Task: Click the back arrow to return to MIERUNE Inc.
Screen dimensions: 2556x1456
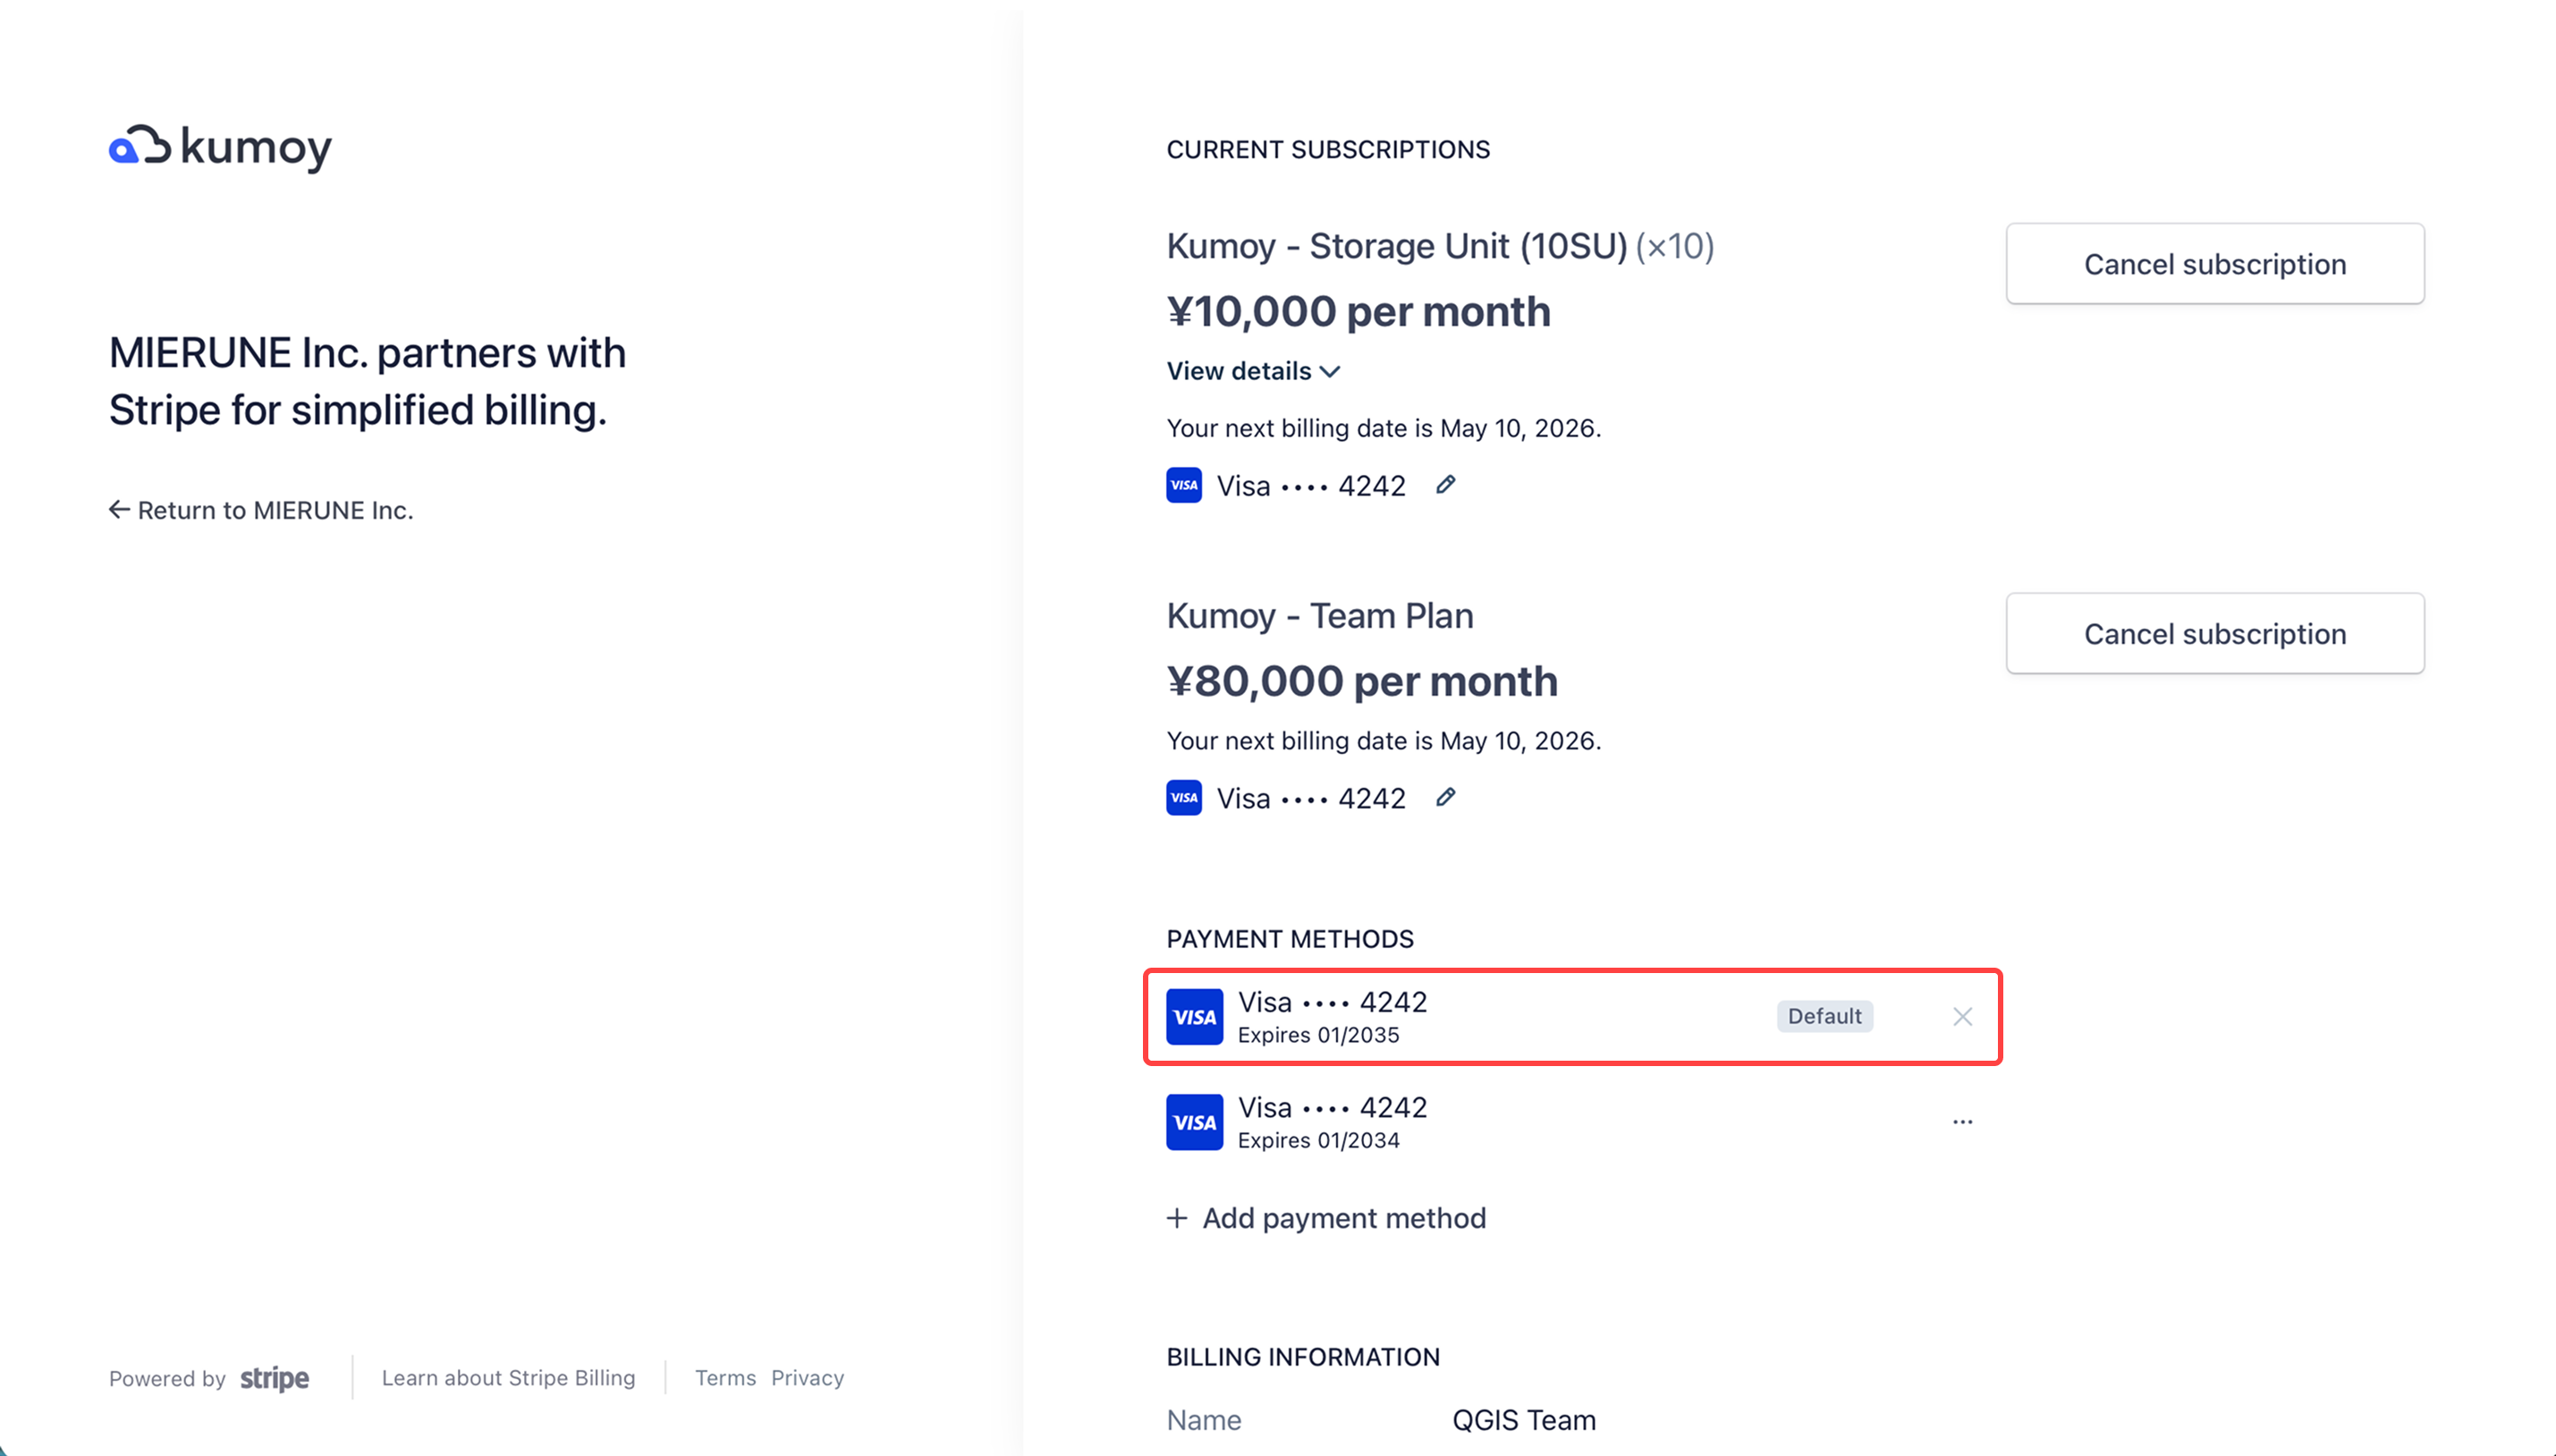Action: (x=118, y=510)
